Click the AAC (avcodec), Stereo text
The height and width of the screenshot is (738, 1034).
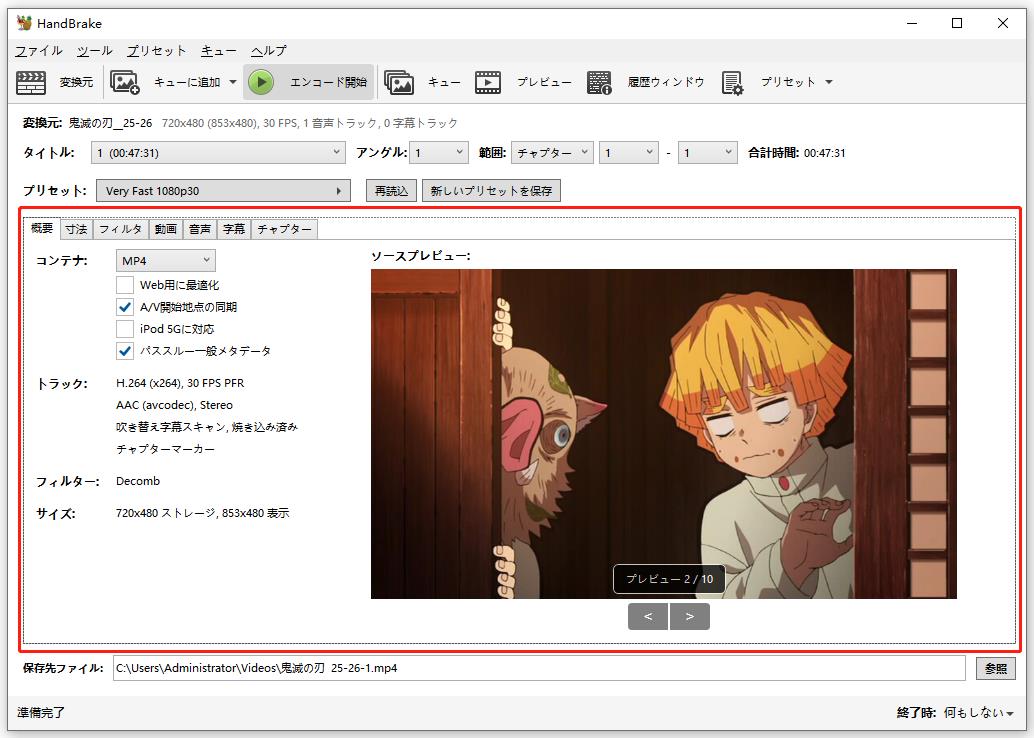click(174, 405)
